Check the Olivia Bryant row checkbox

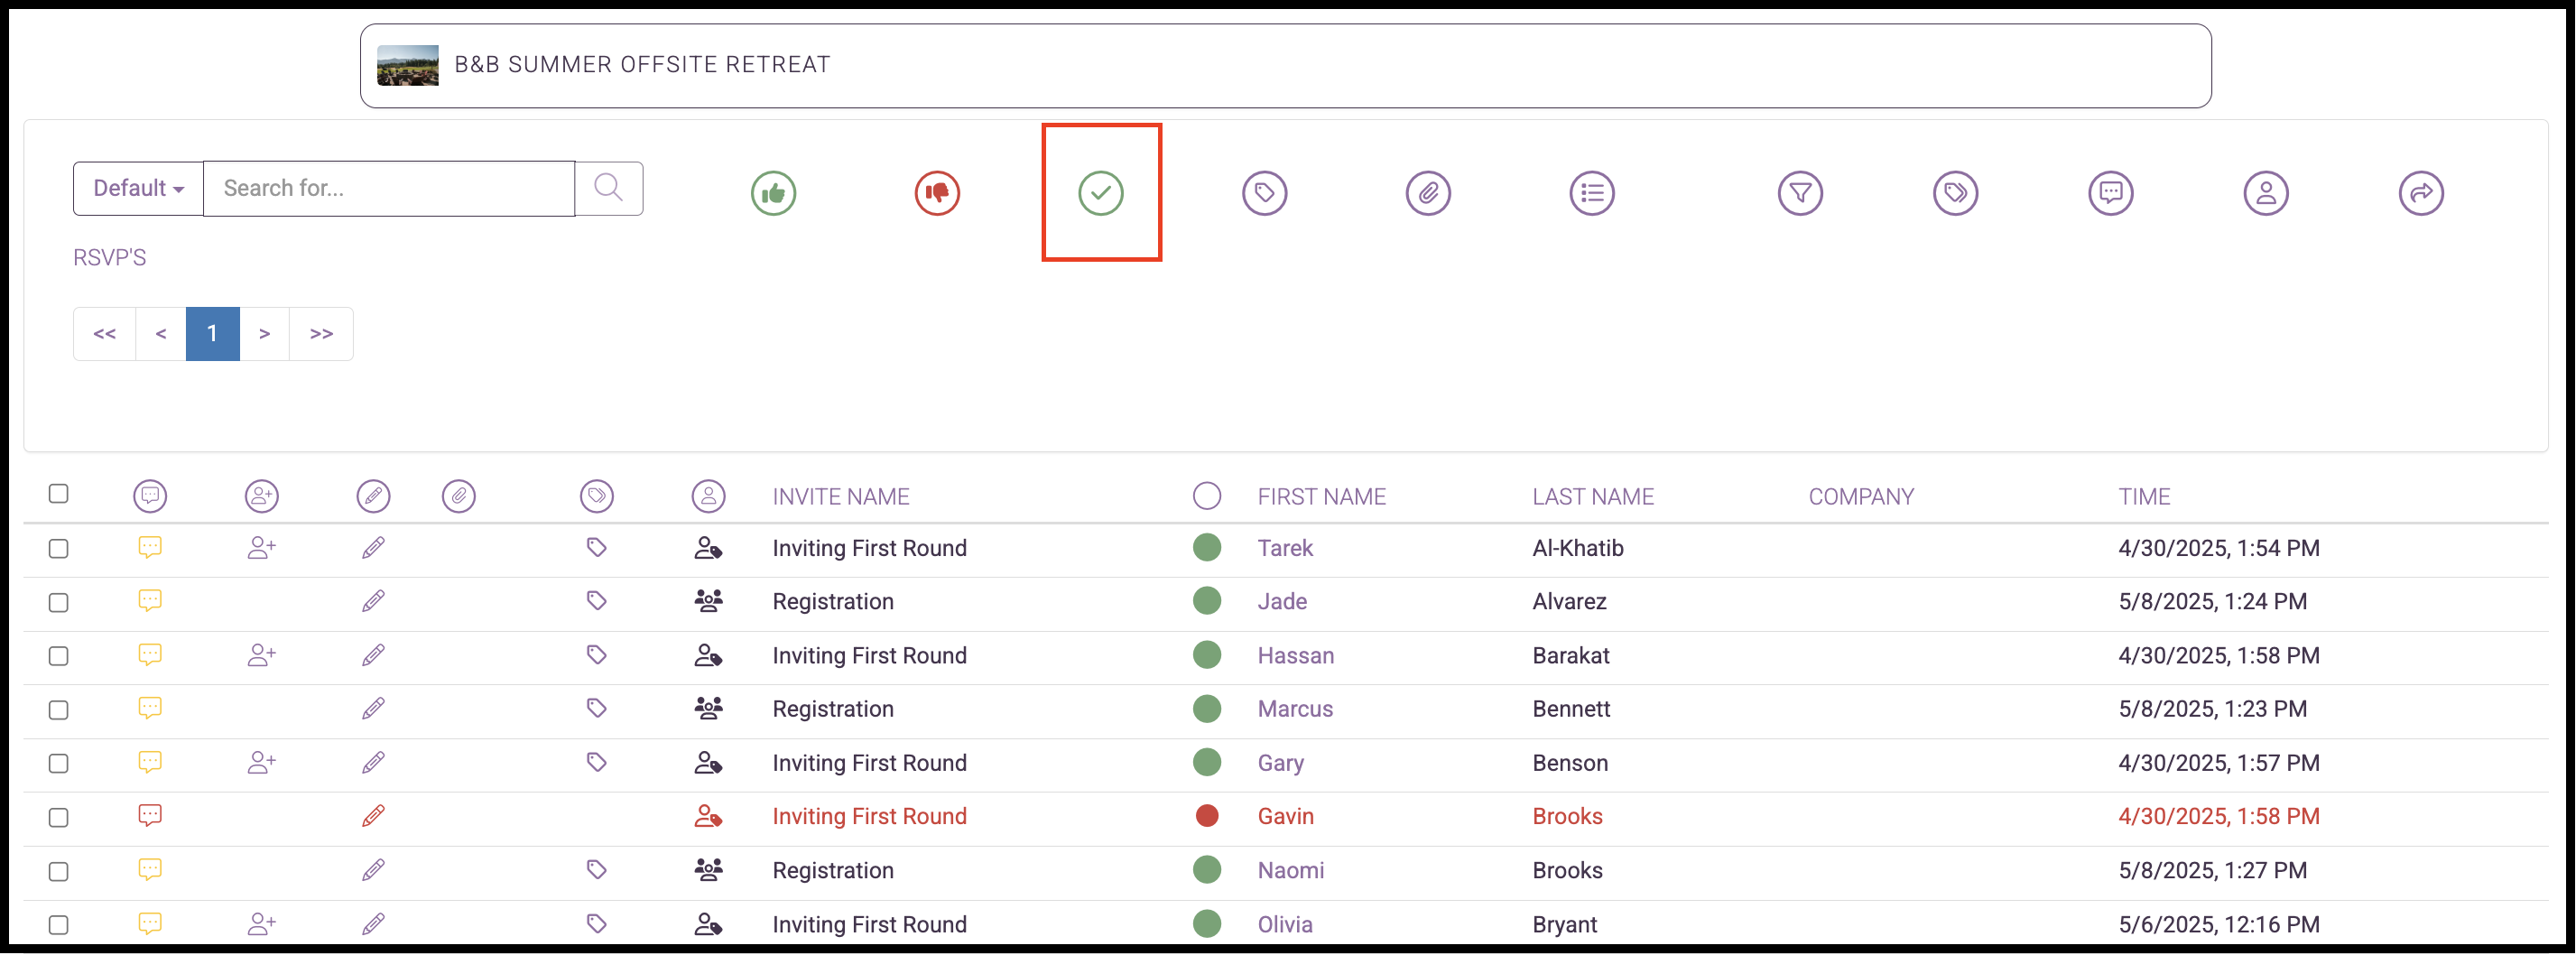tap(59, 925)
